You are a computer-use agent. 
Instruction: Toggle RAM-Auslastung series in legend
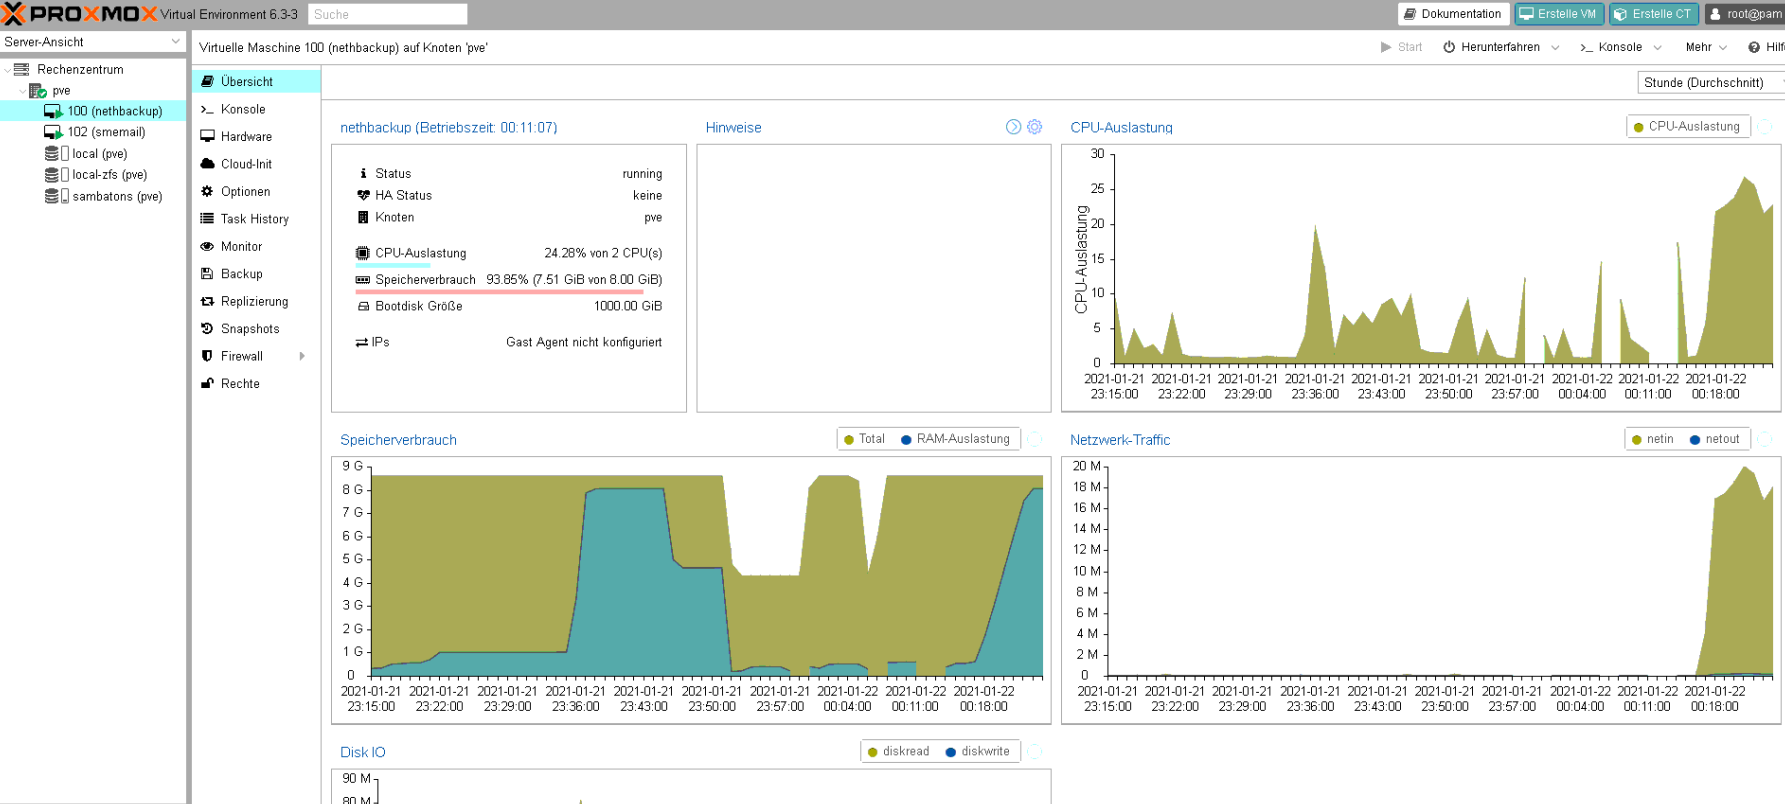[956, 439]
